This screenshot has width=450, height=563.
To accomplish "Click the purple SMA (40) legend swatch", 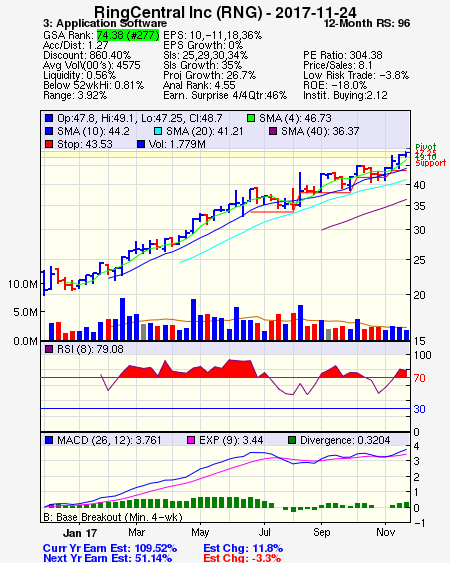I will 273,131.
